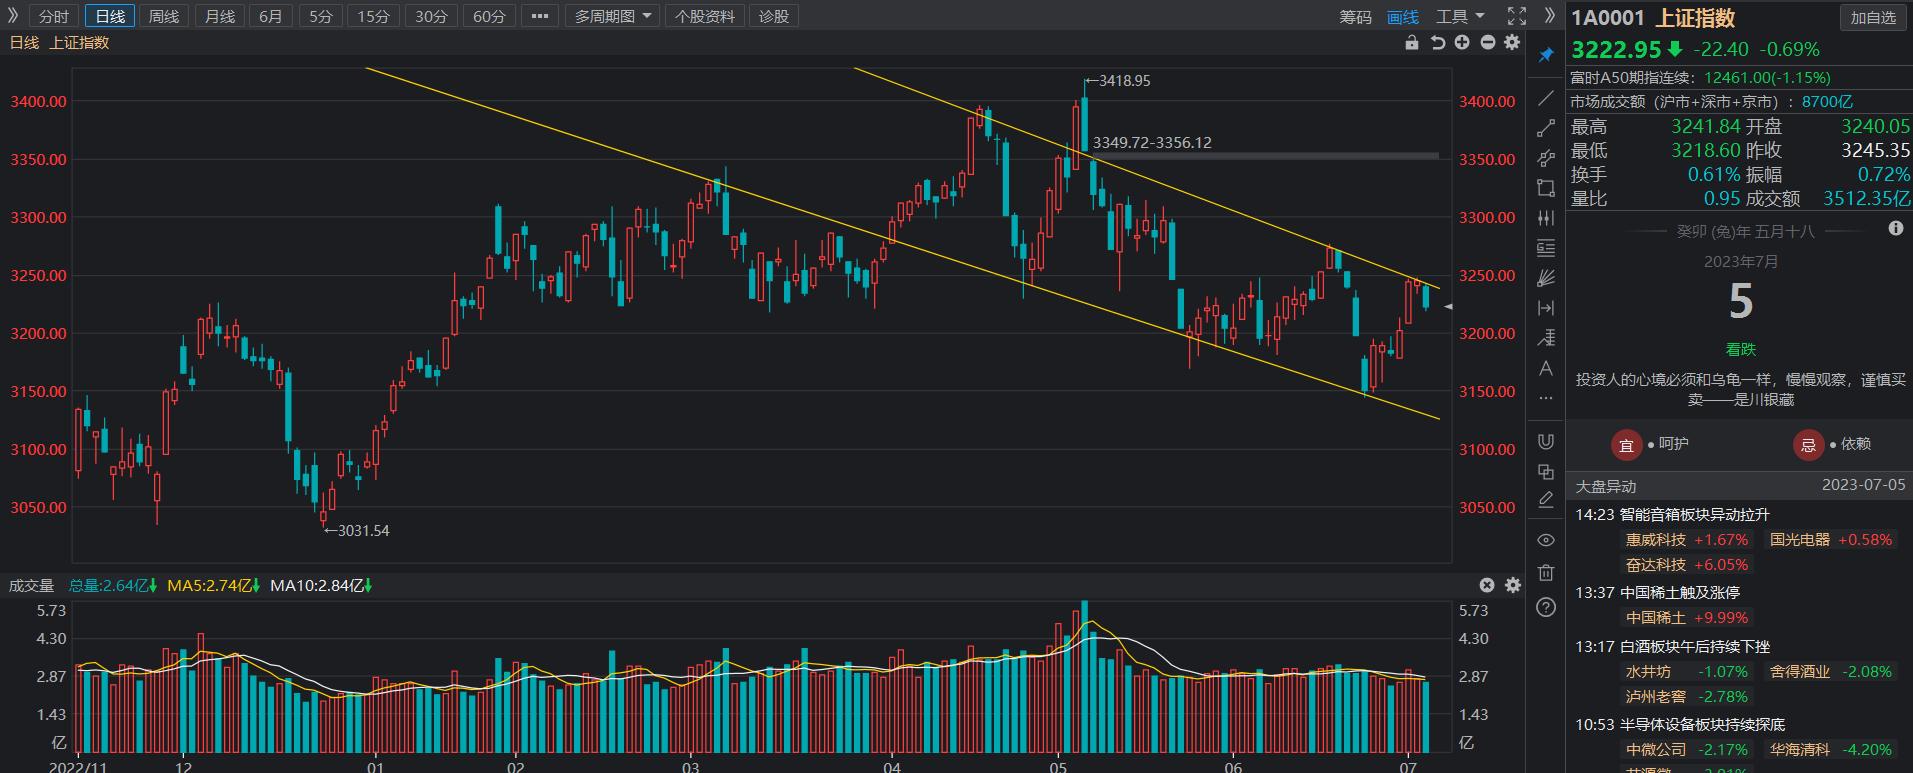Click the trash icon to delete drawings
Image resolution: width=1913 pixels, height=773 pixels.
tap(1546, 573)
